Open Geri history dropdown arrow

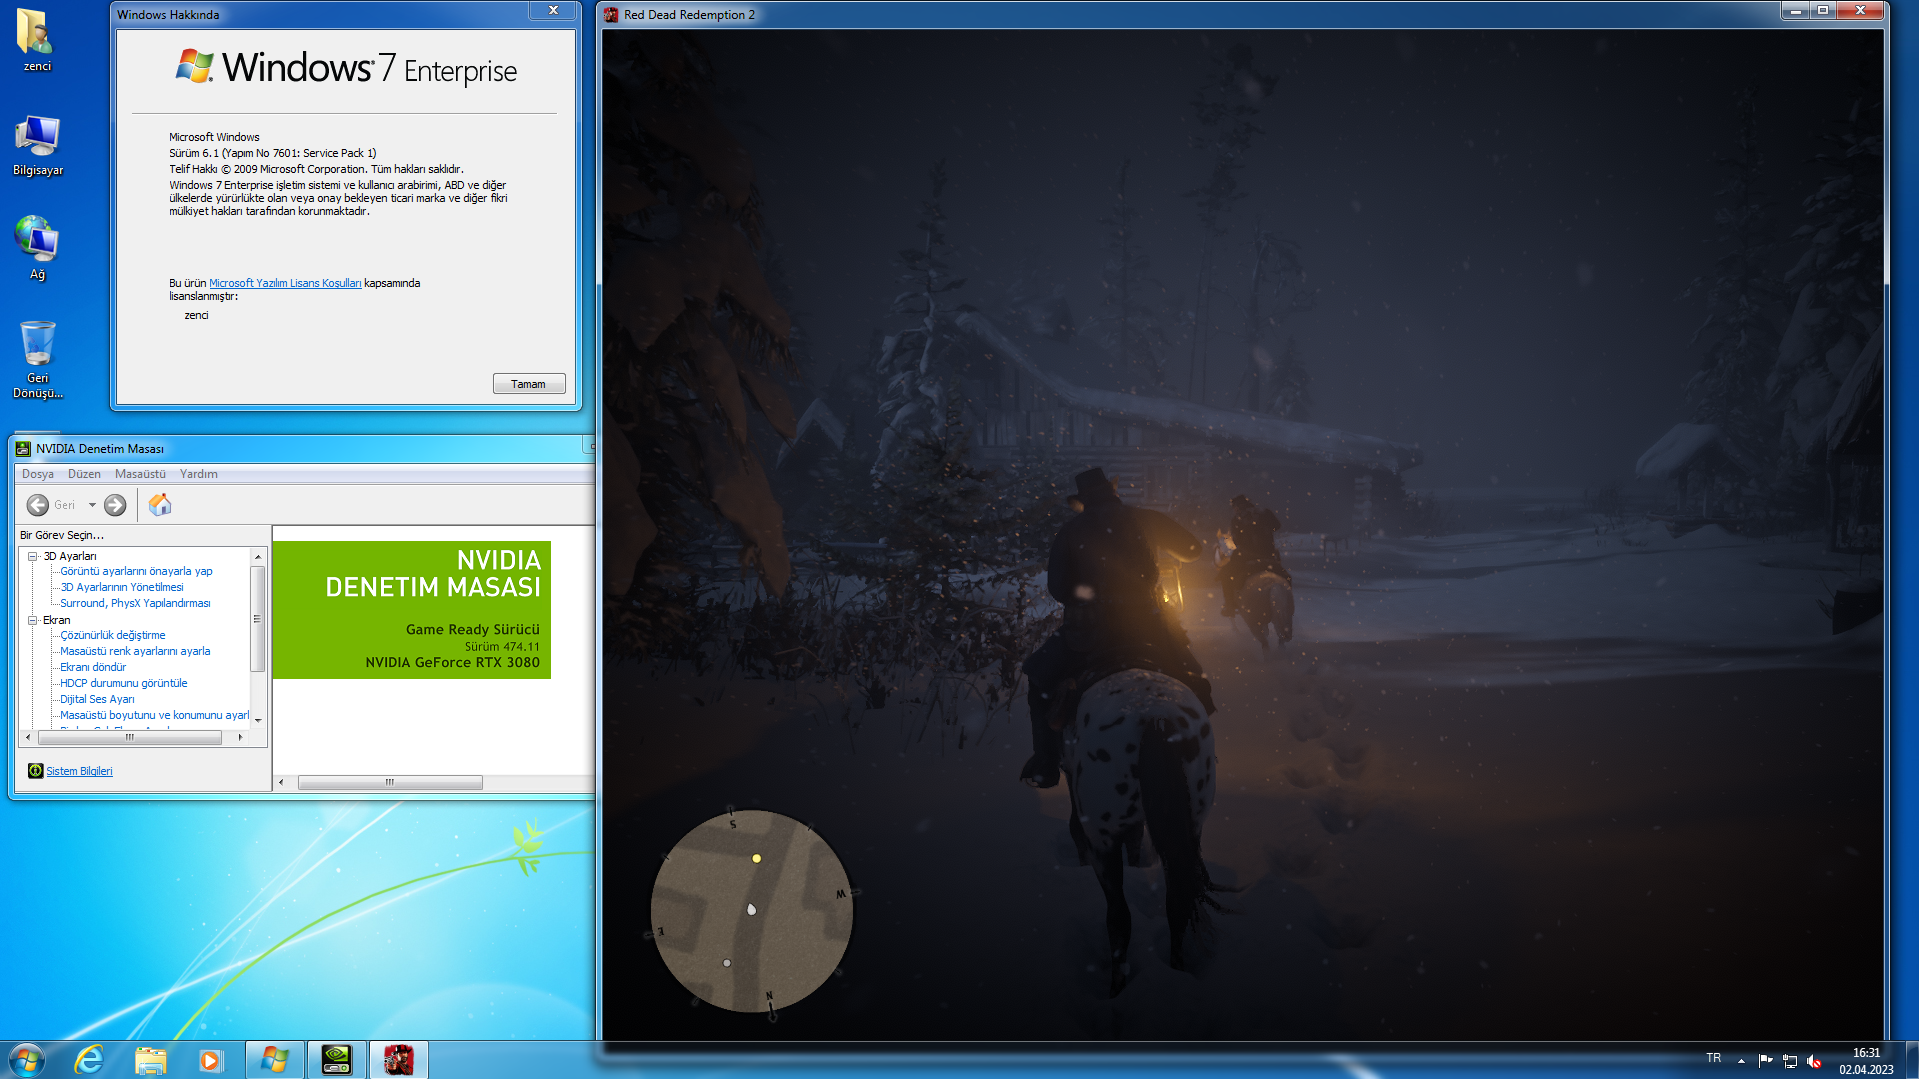(92, 505)
